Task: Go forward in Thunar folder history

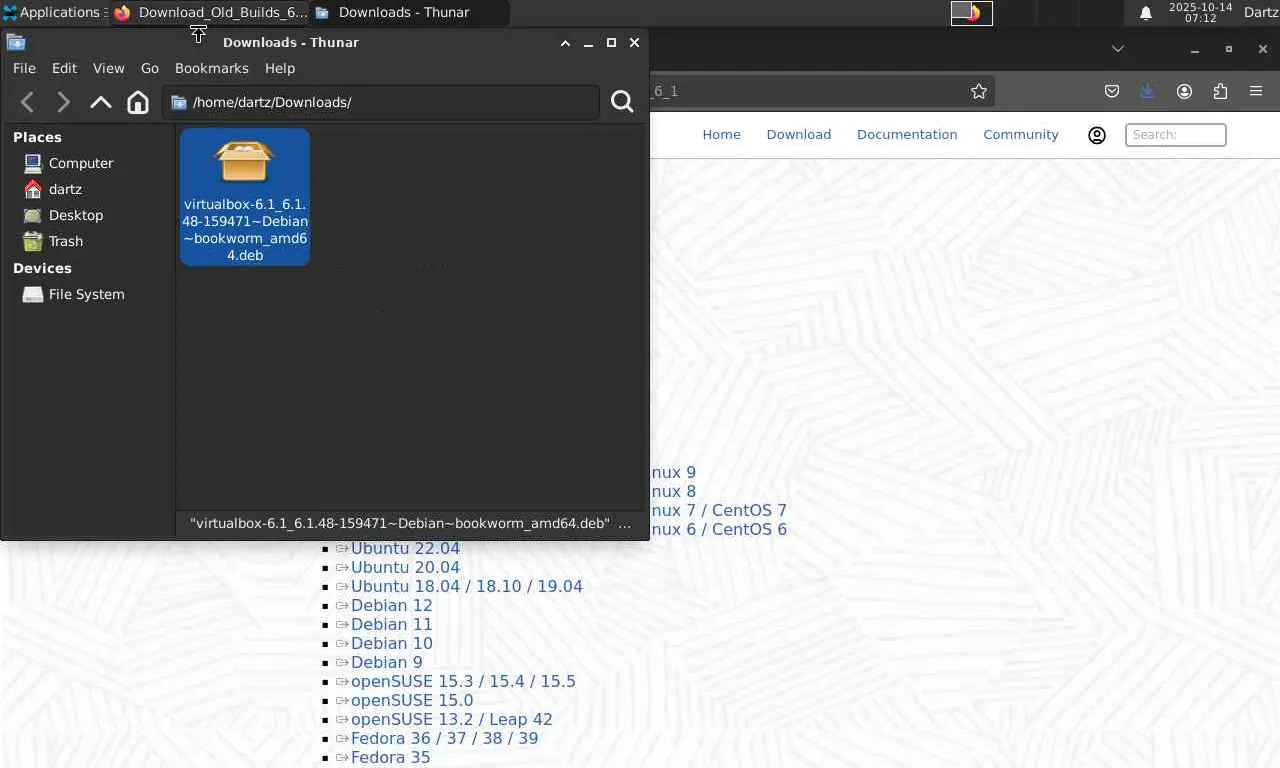Action: [63, 102]
